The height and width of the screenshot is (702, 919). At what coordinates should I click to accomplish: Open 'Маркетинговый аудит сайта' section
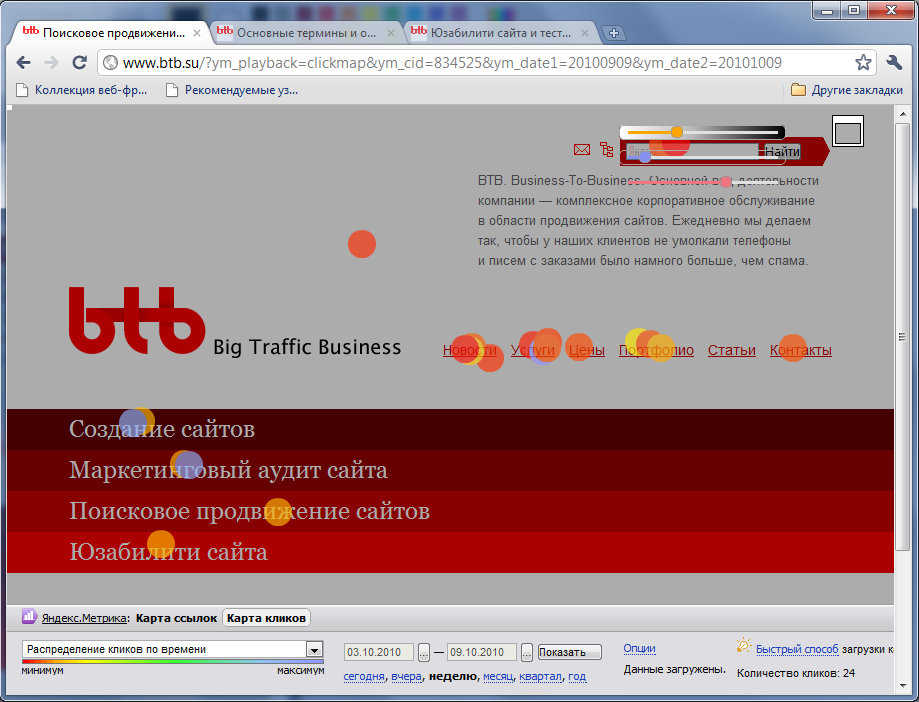point(228,471)
